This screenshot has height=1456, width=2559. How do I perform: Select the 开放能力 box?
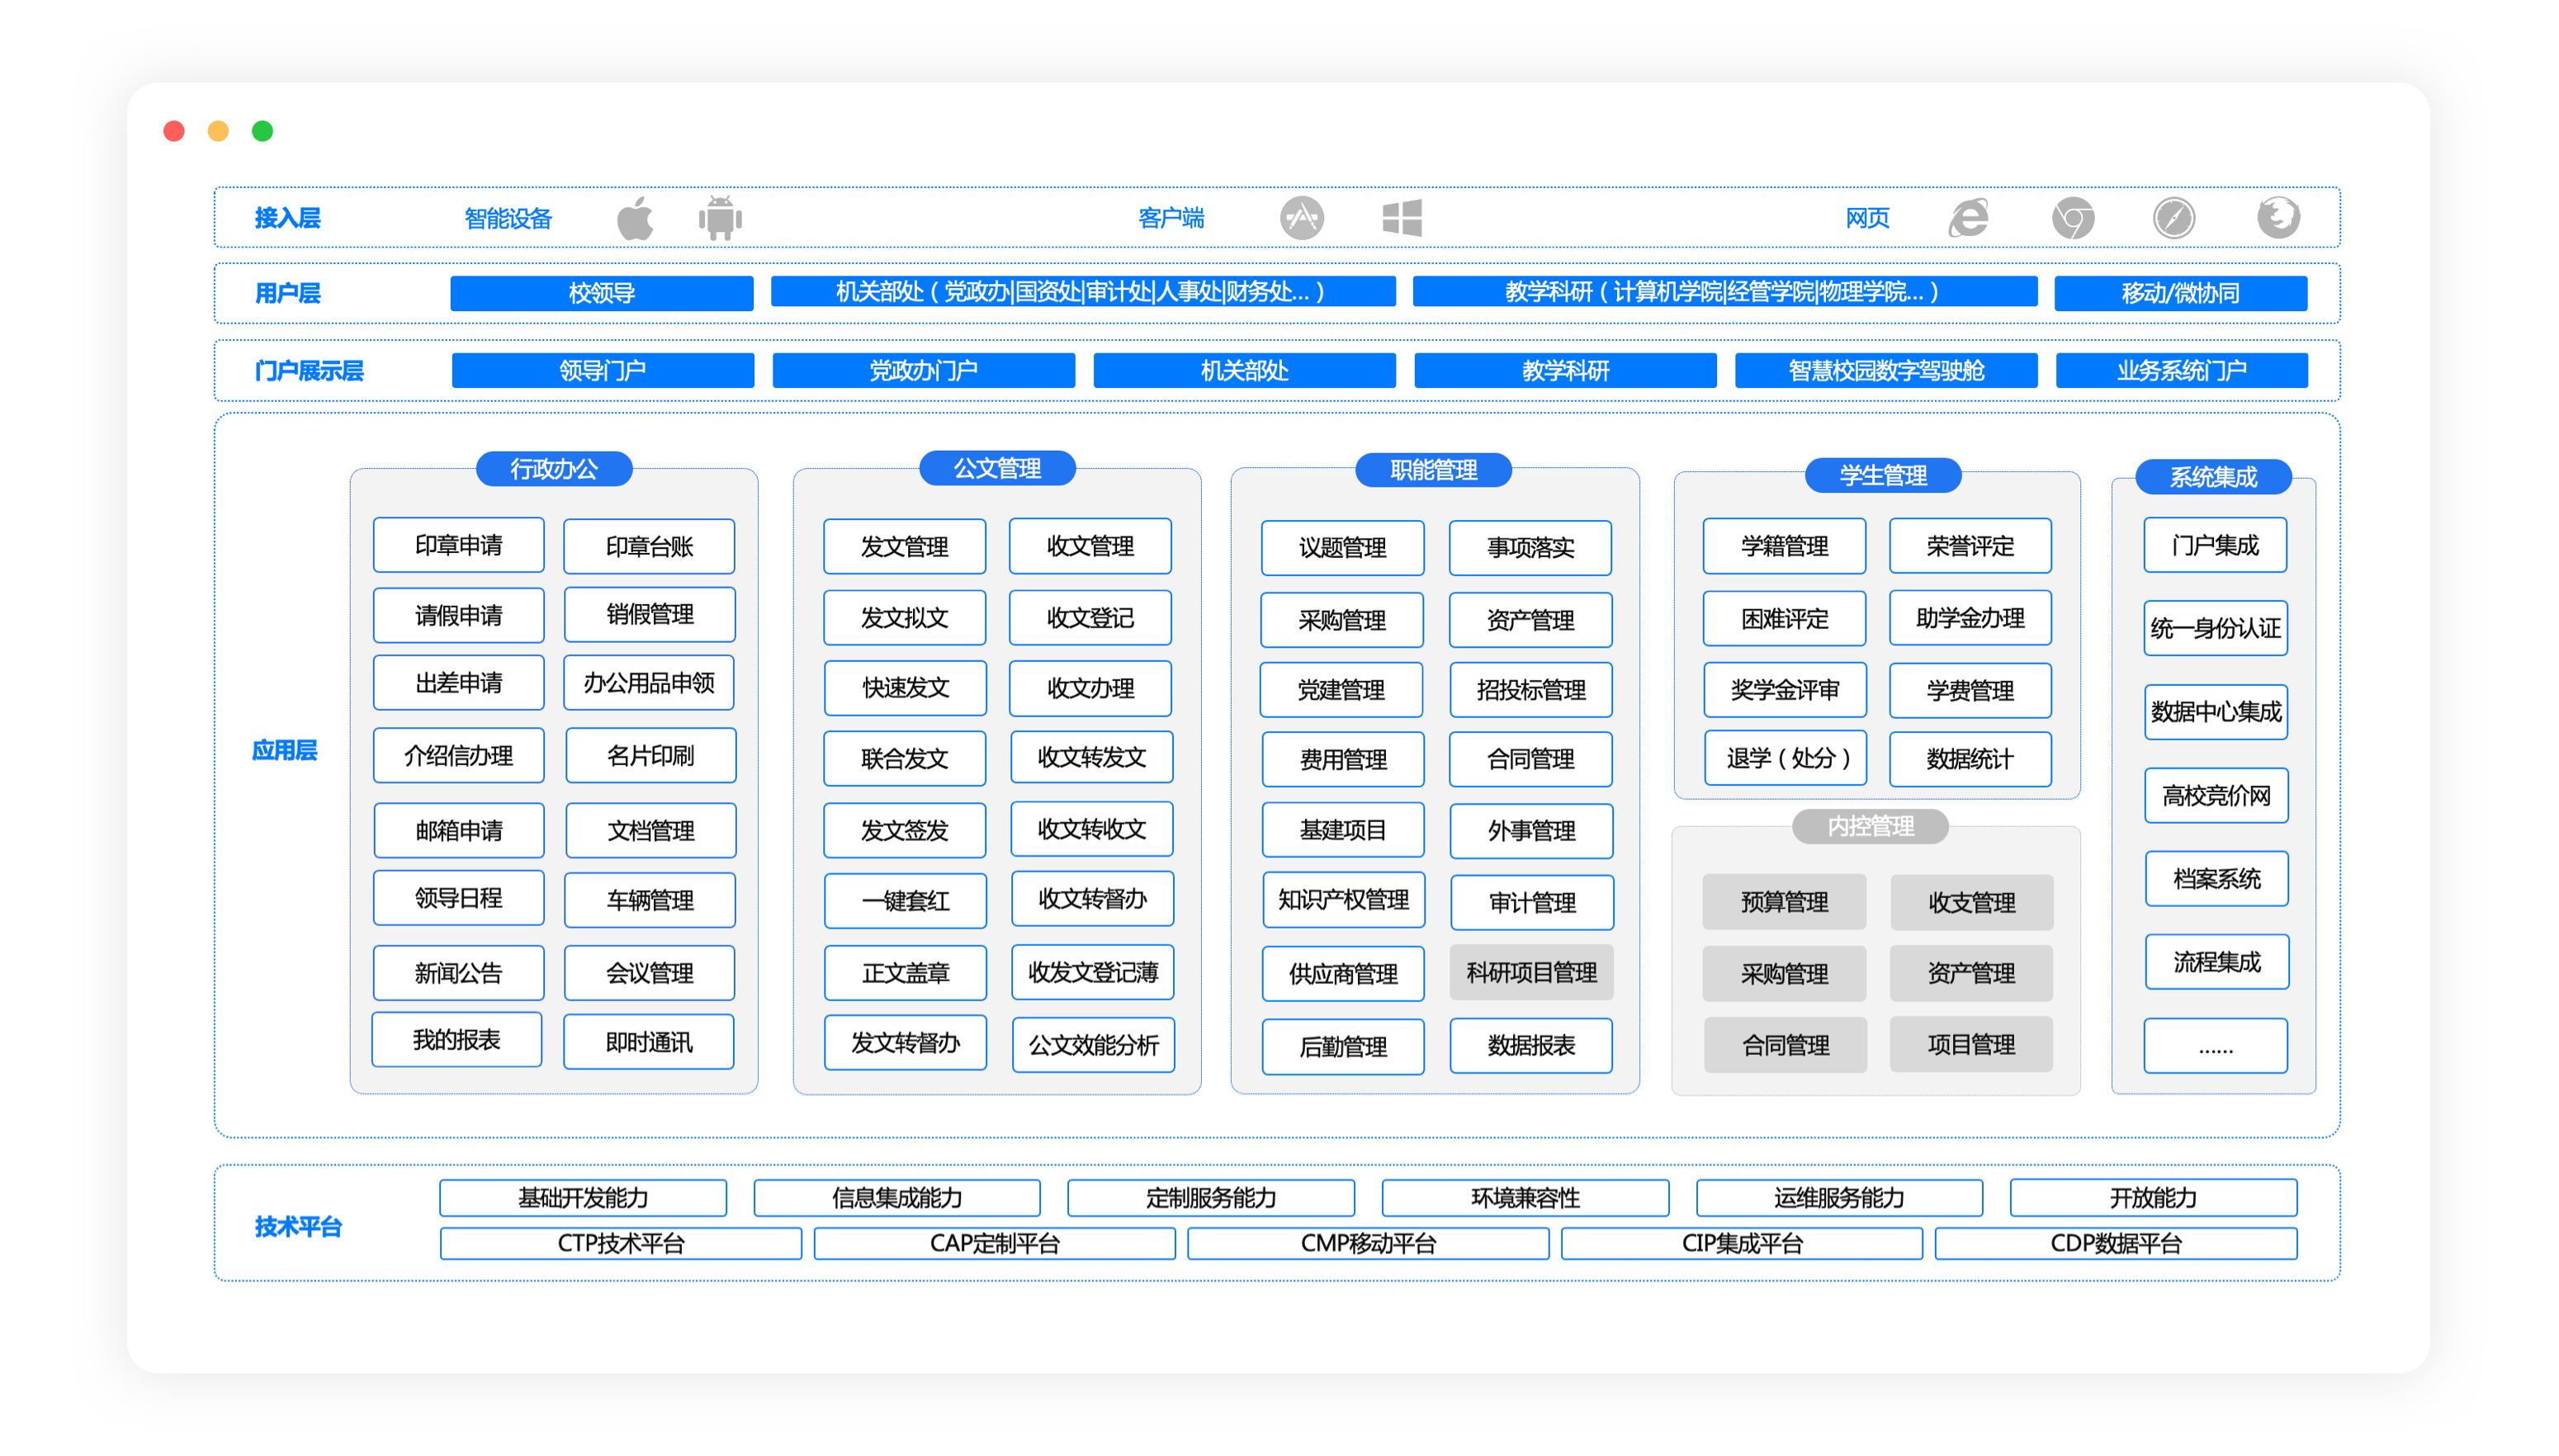pos(2153,1198)
